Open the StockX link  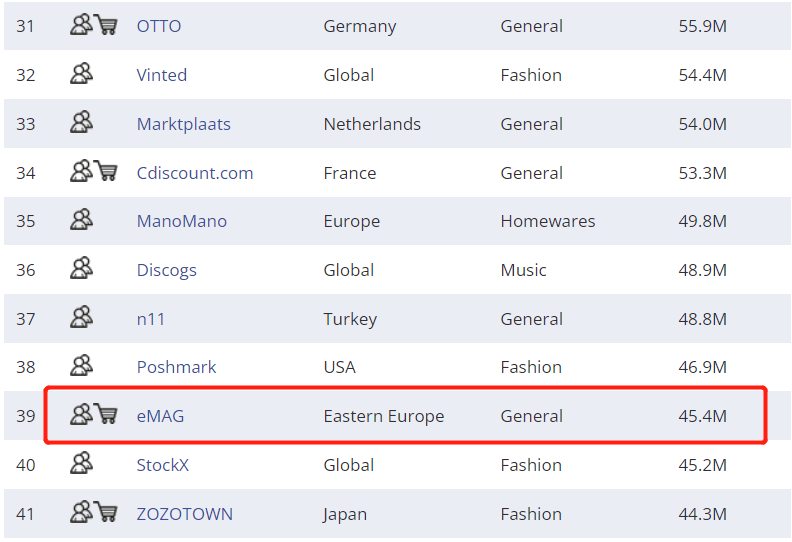[x=163, y=465]
